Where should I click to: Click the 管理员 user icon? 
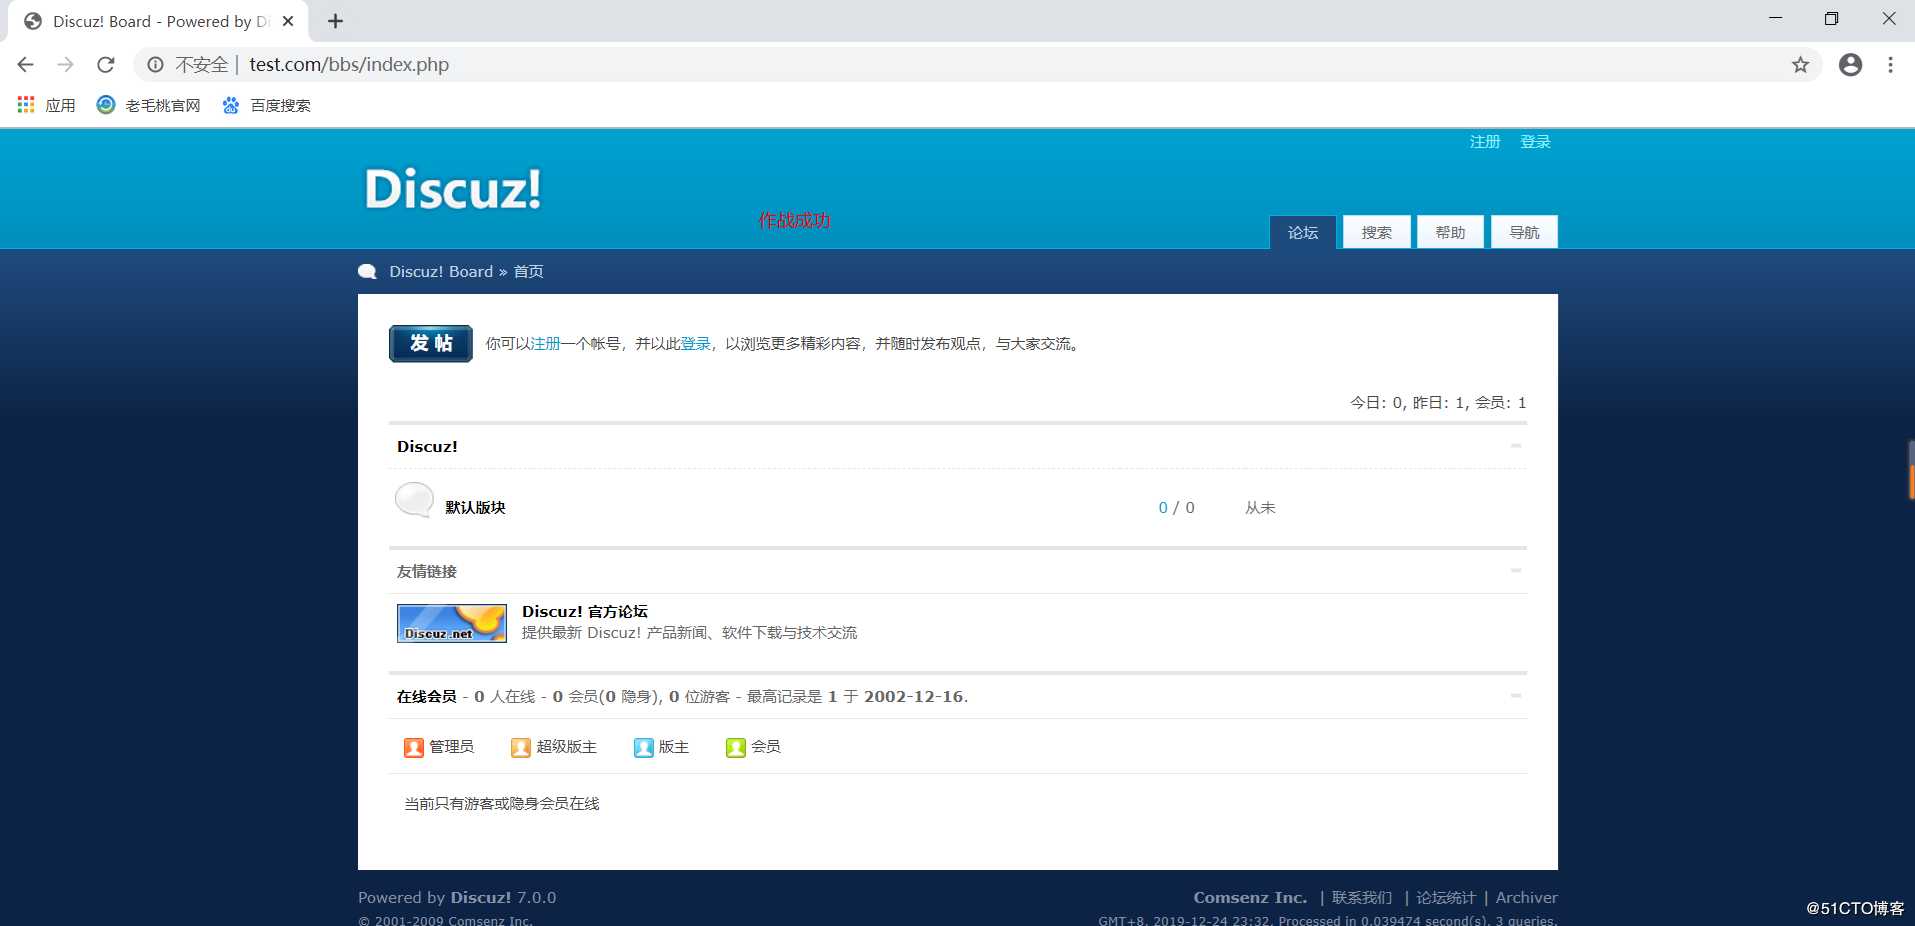click(x=414, y=747)
